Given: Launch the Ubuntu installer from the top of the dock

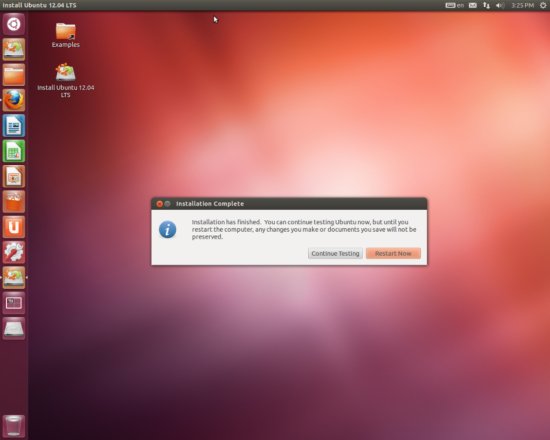Looking at the screenshot, I should [x=14, y=49].
